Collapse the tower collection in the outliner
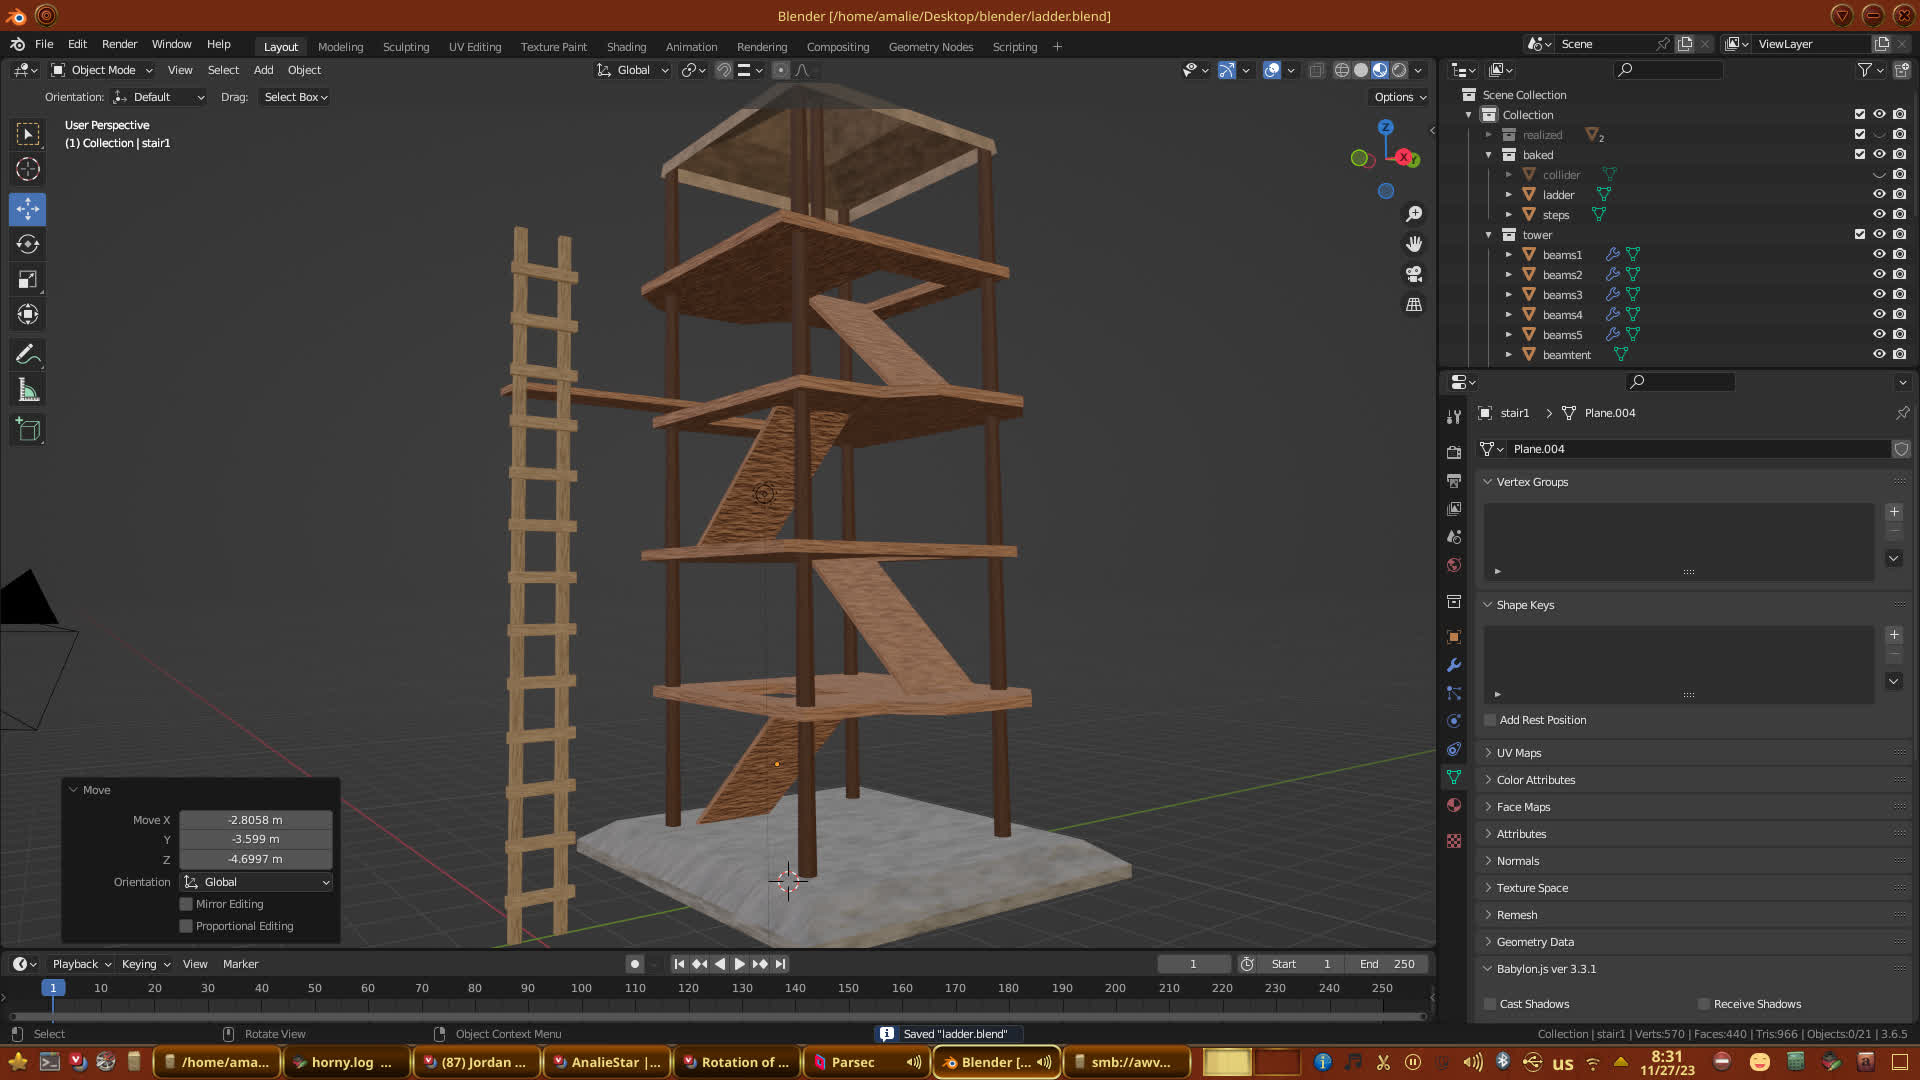Viewport: 1920px width, 1080px height. [1489, 235]
